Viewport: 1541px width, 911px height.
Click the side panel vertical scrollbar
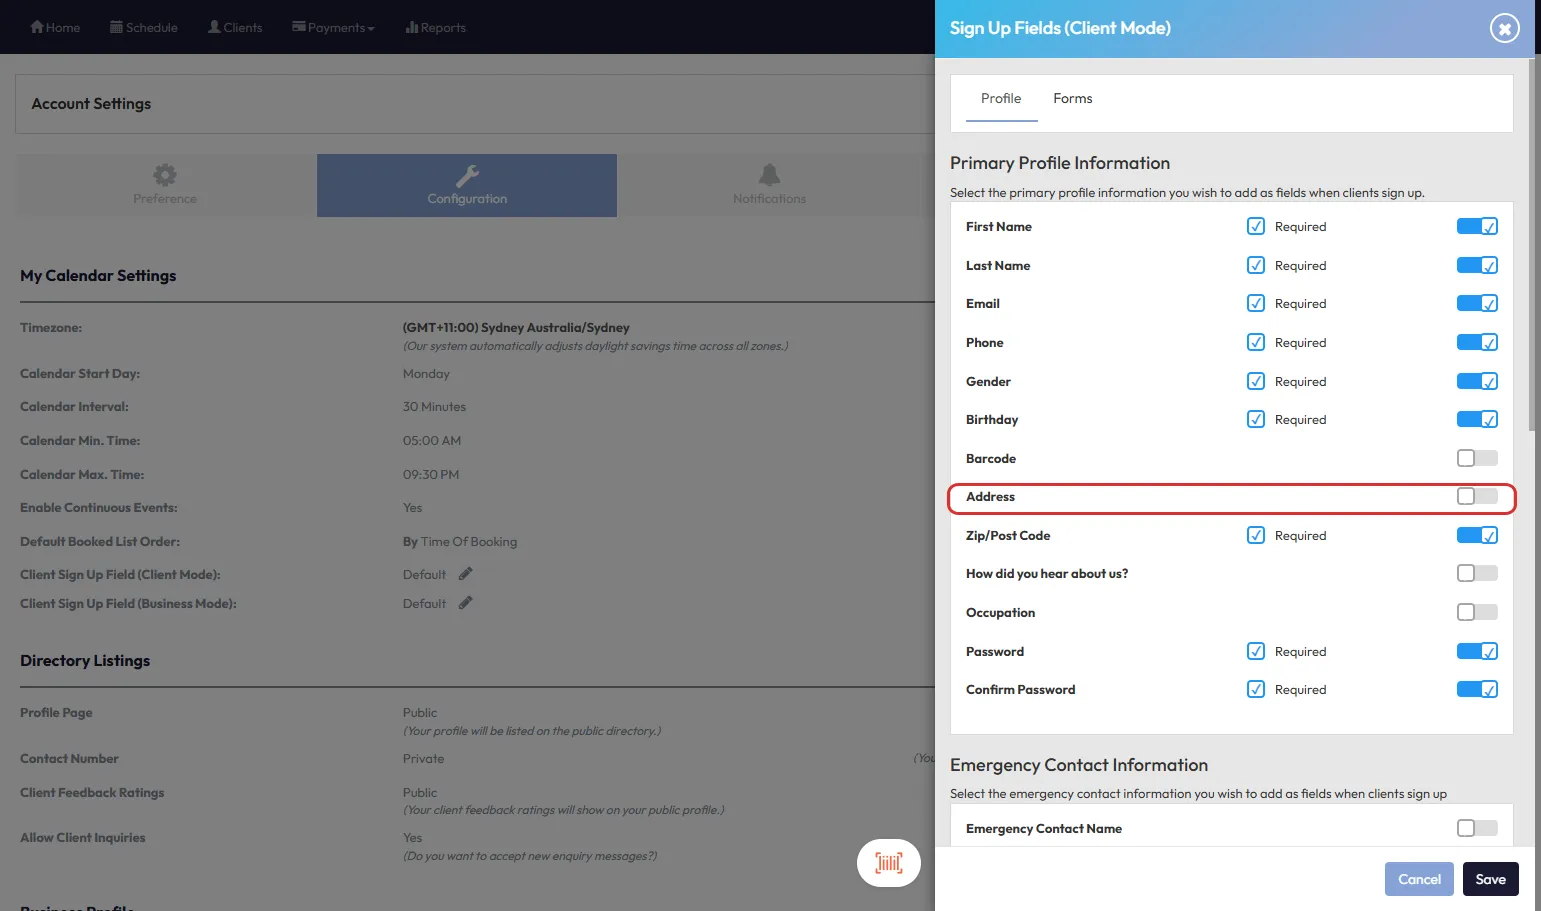[x=1534, y=250]
